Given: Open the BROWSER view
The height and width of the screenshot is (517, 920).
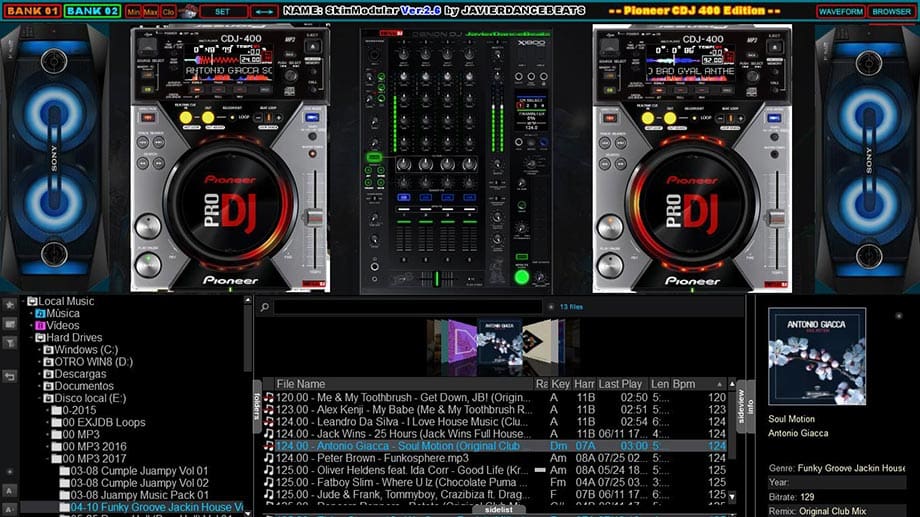Looking at the screenshot, I should coord(891,11).
